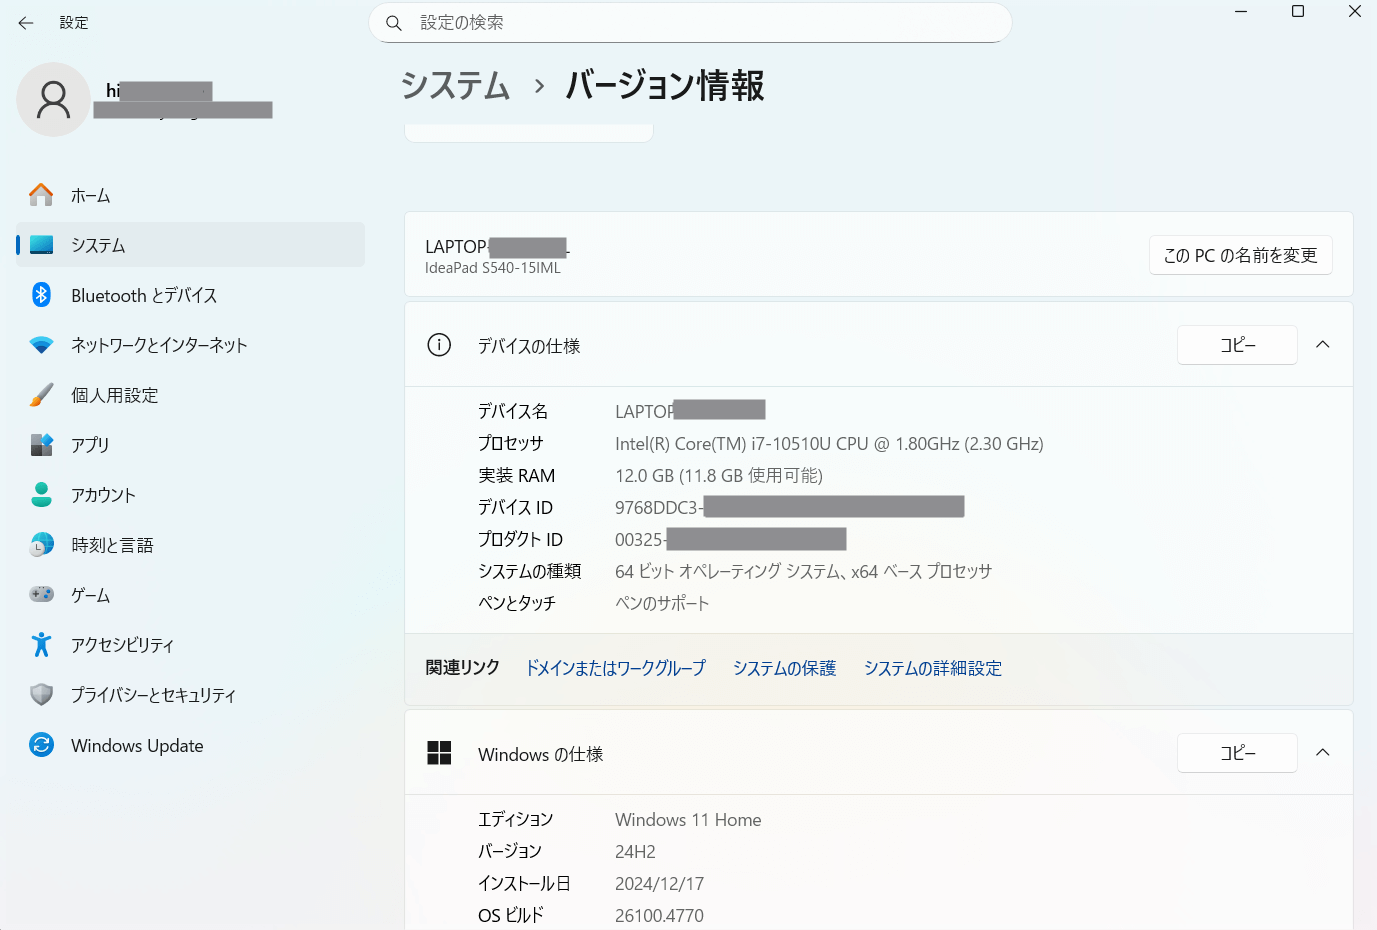The width and height of the screenshot is (1377, 930).
Task: Click the Windows Update sync icon
Action: tap(41, 745)
